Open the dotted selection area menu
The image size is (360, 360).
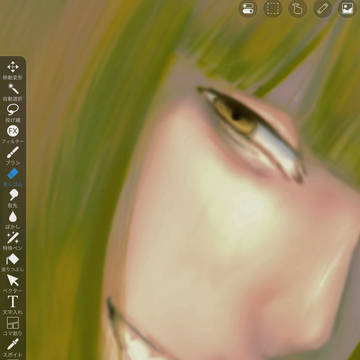[273, 8]
